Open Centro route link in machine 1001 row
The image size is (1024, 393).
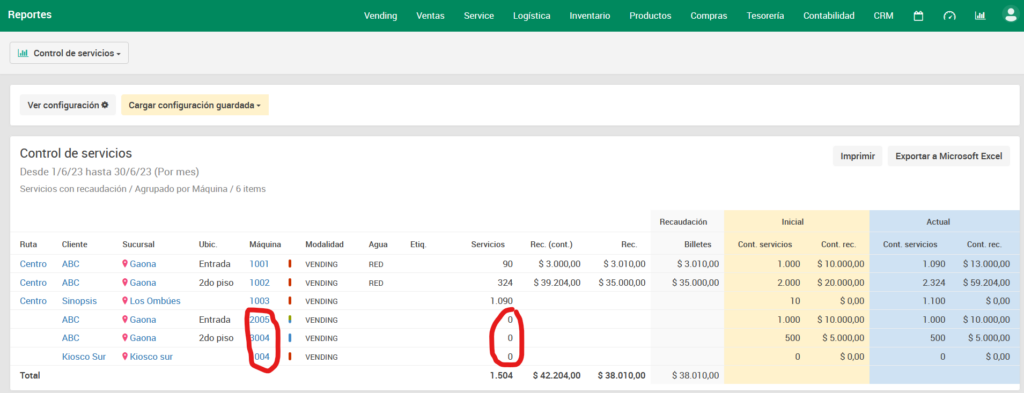coord(33,264)
